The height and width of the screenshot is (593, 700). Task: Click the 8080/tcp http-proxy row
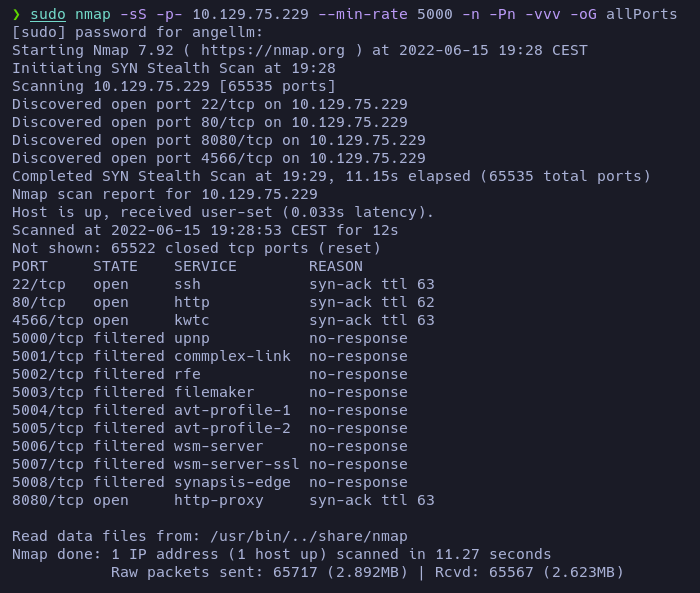(x=223, y=500)
